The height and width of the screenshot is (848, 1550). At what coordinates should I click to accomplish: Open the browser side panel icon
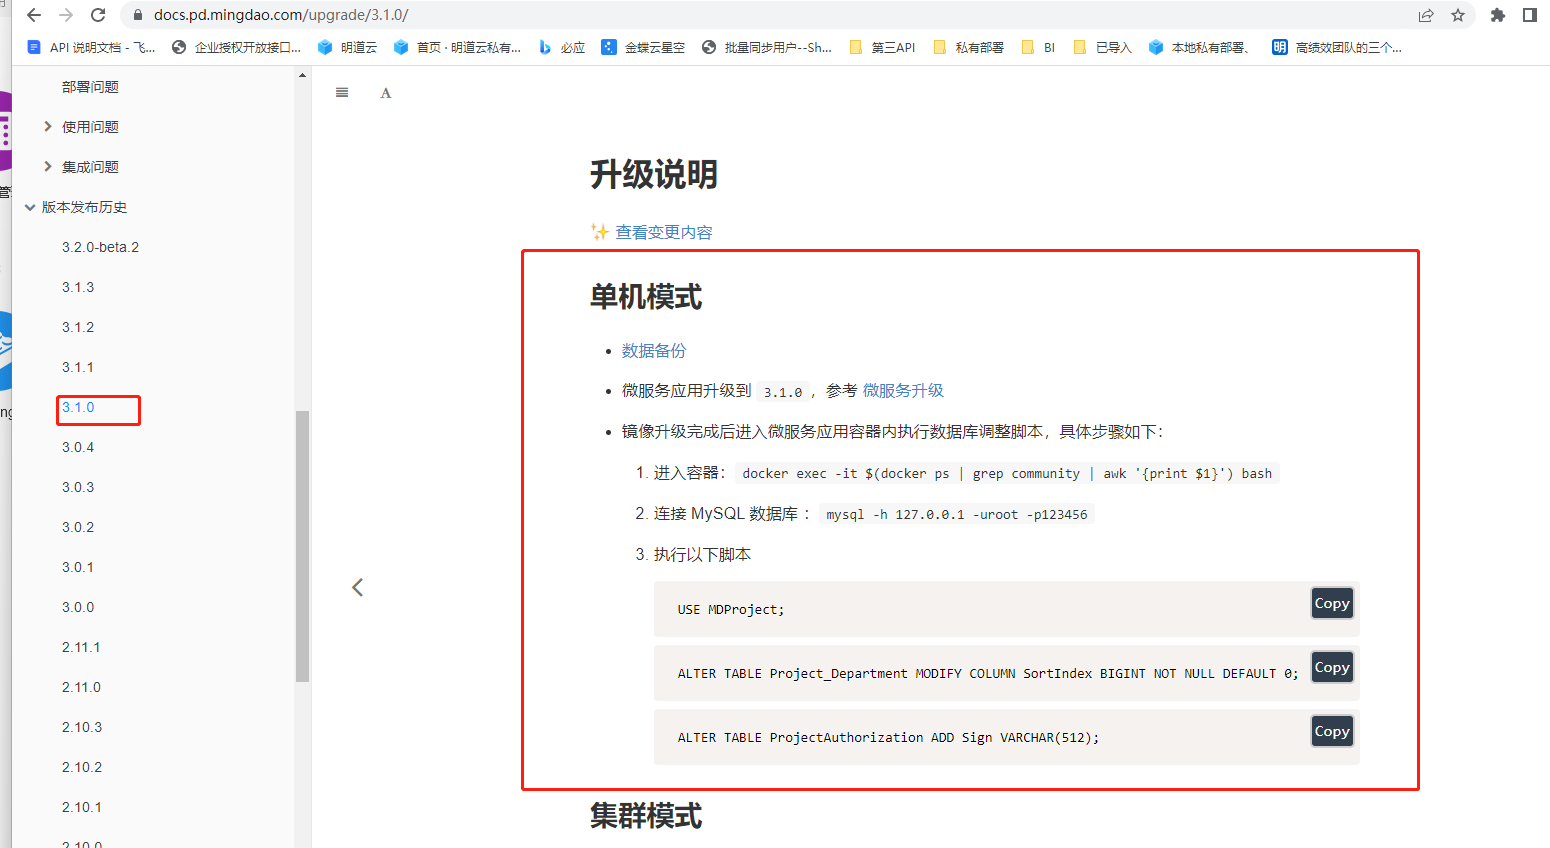1530,15
